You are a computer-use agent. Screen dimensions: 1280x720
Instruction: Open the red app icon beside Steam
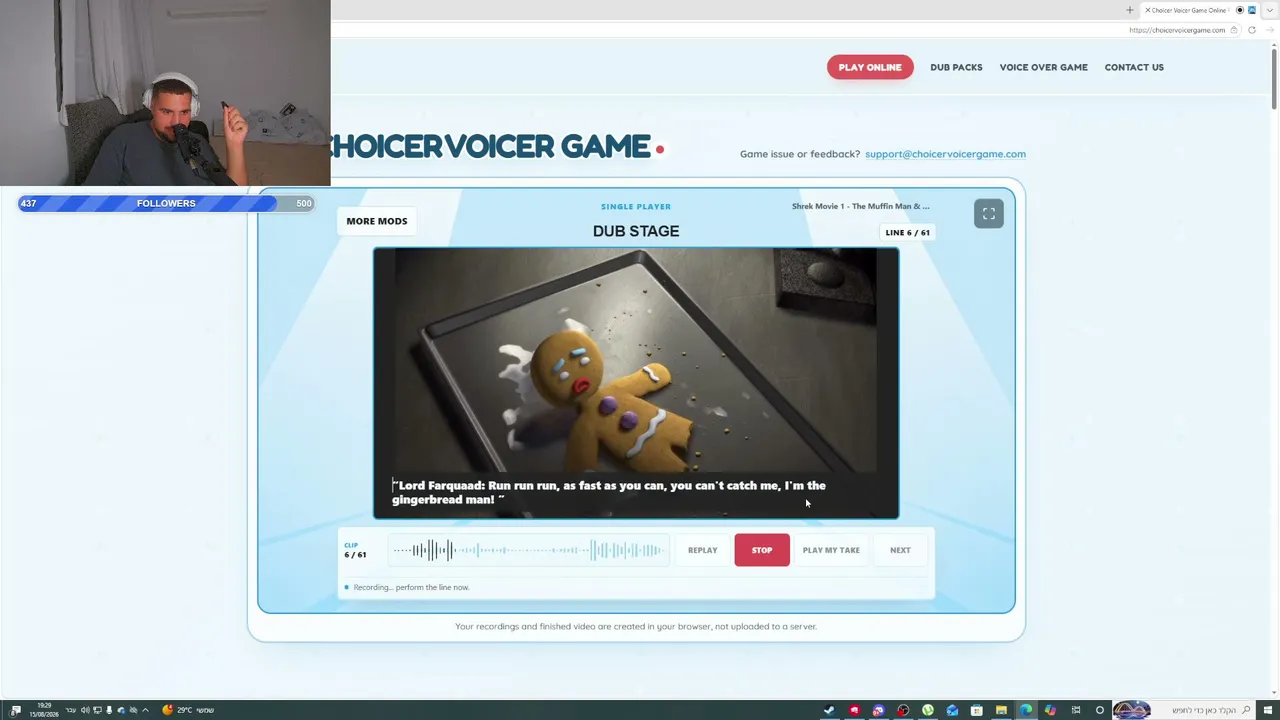click(854, 710)
